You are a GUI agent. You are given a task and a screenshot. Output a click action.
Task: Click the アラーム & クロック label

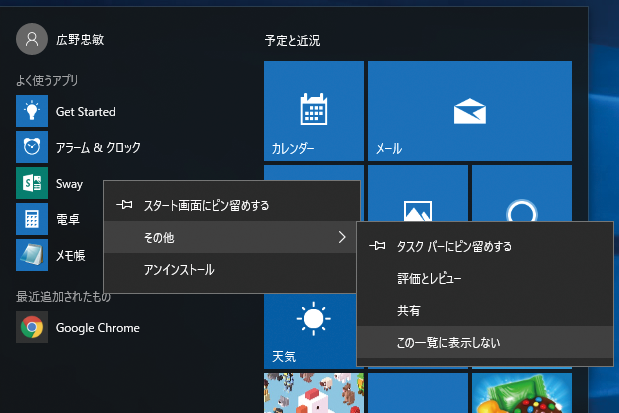[x=98, y=148]
